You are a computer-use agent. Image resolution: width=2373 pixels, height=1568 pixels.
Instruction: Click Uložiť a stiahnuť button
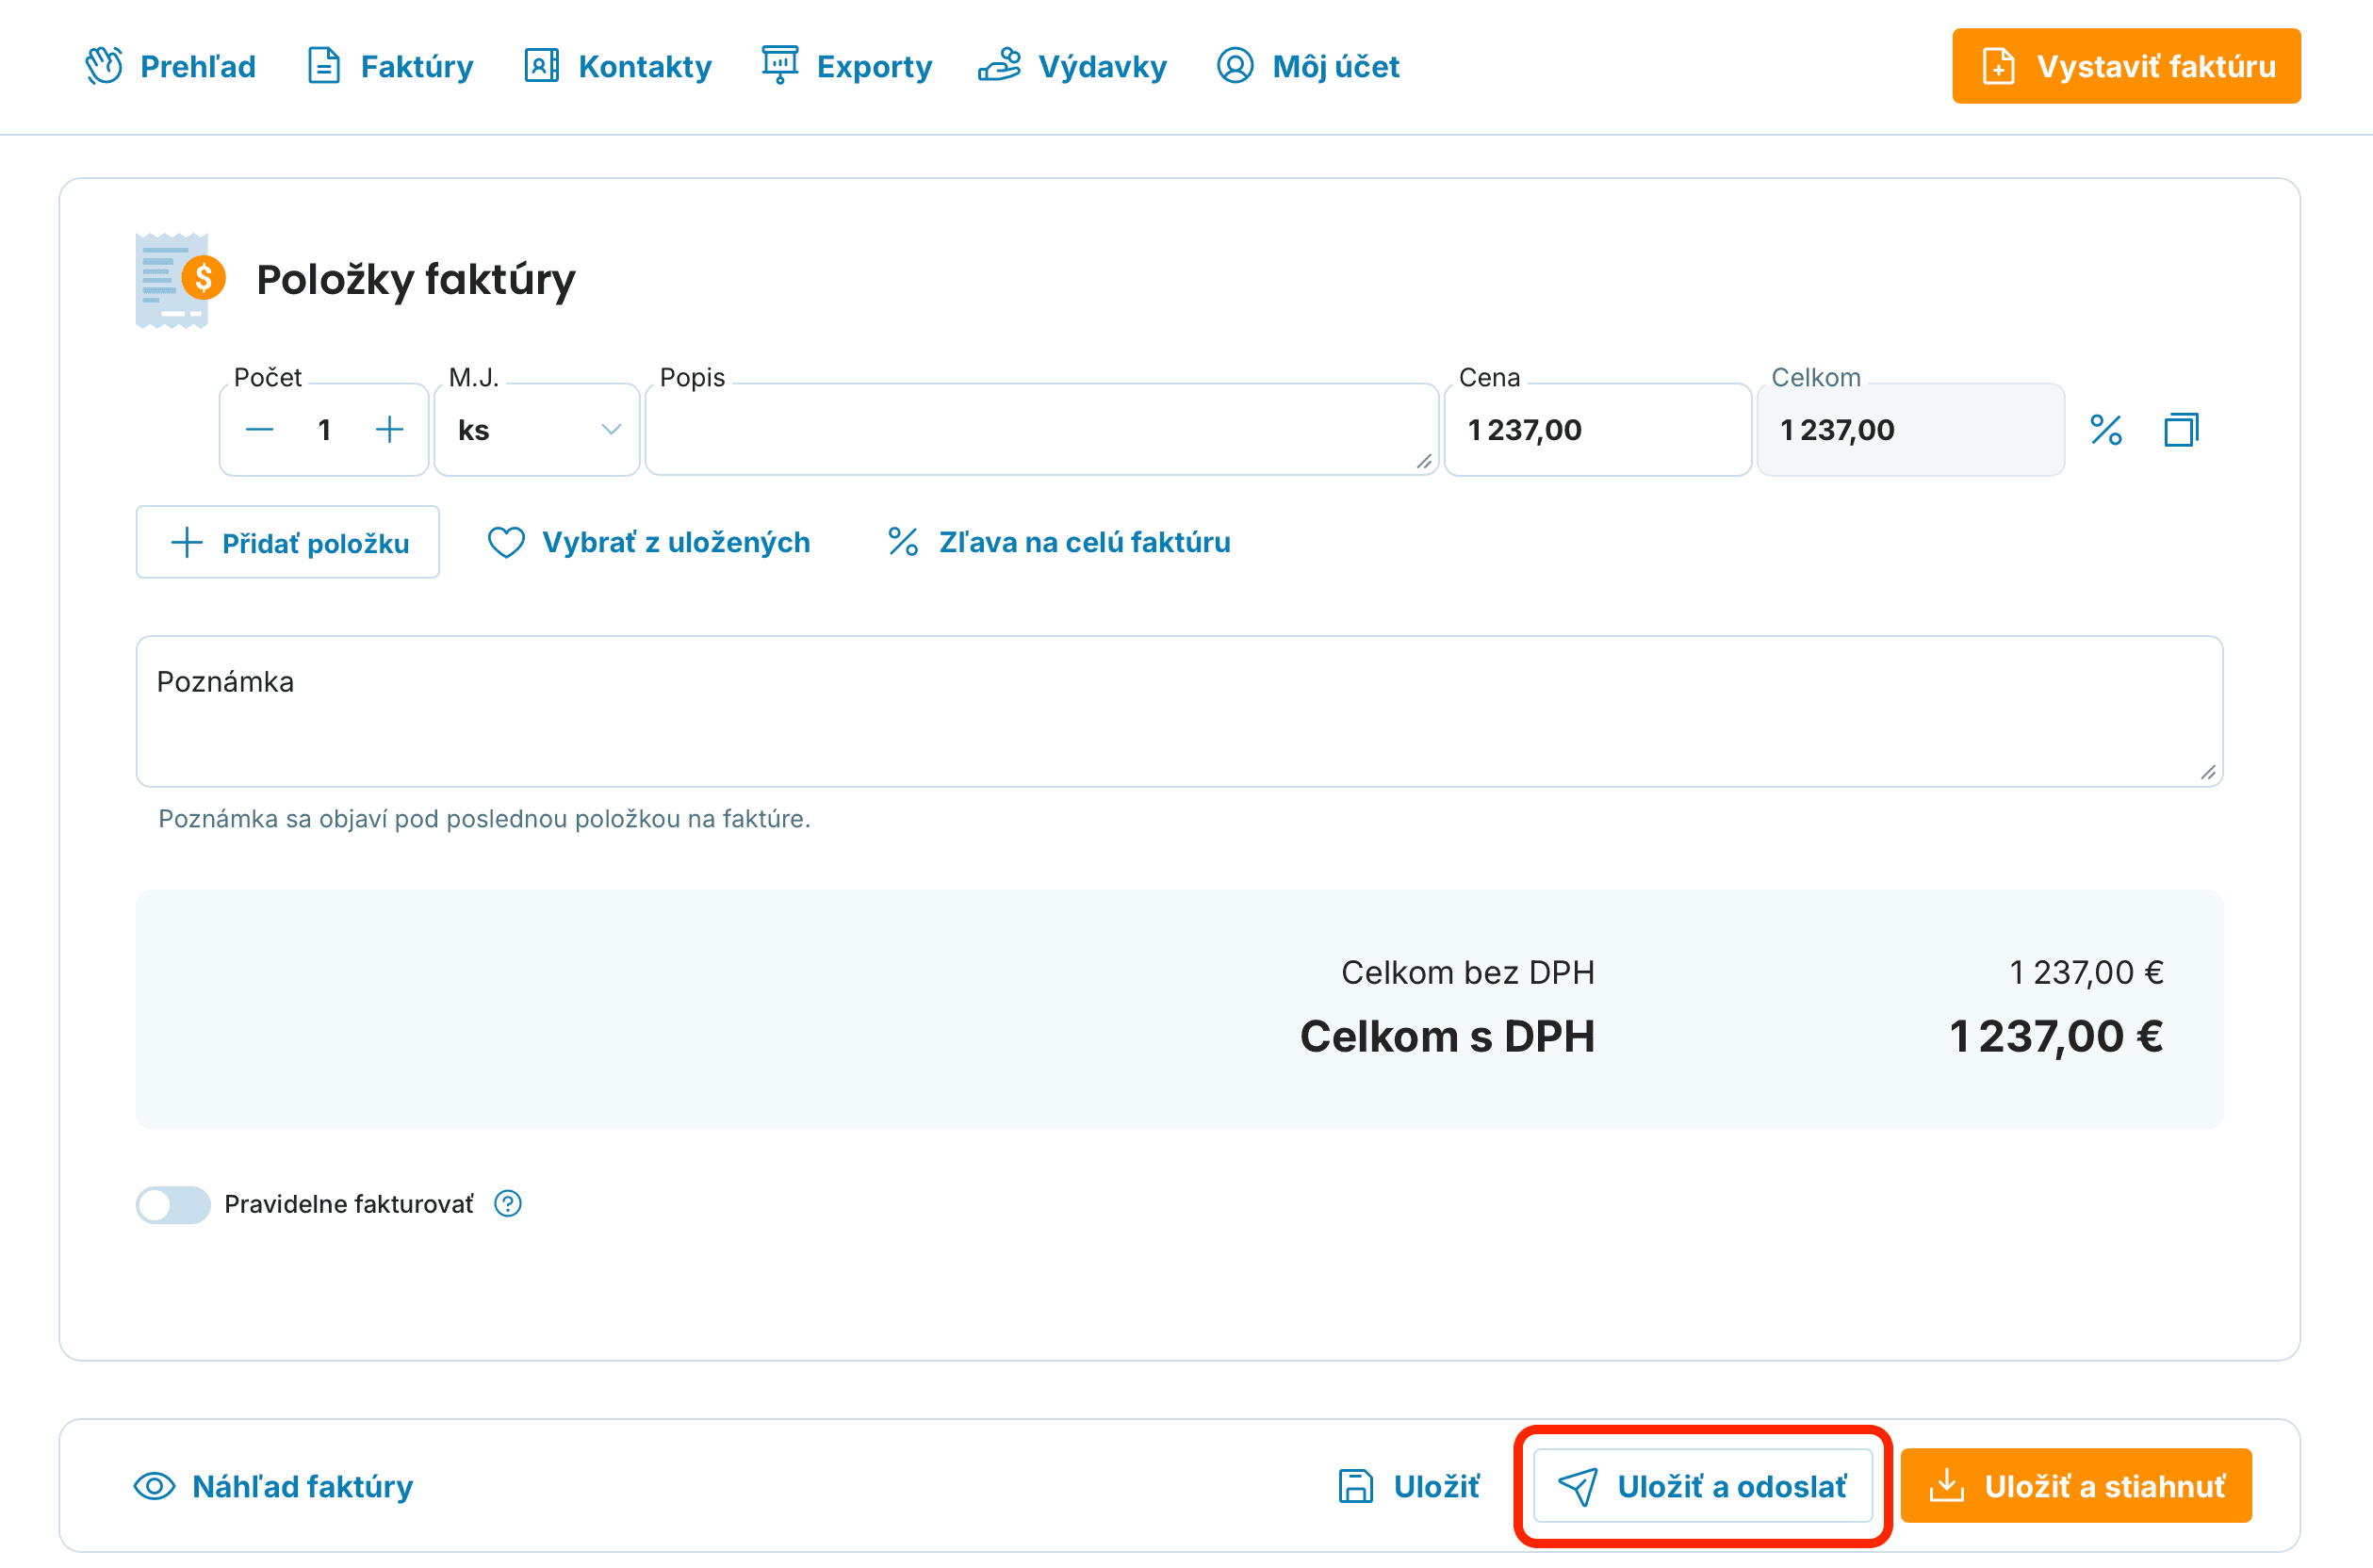[x=2076, y=1486]
